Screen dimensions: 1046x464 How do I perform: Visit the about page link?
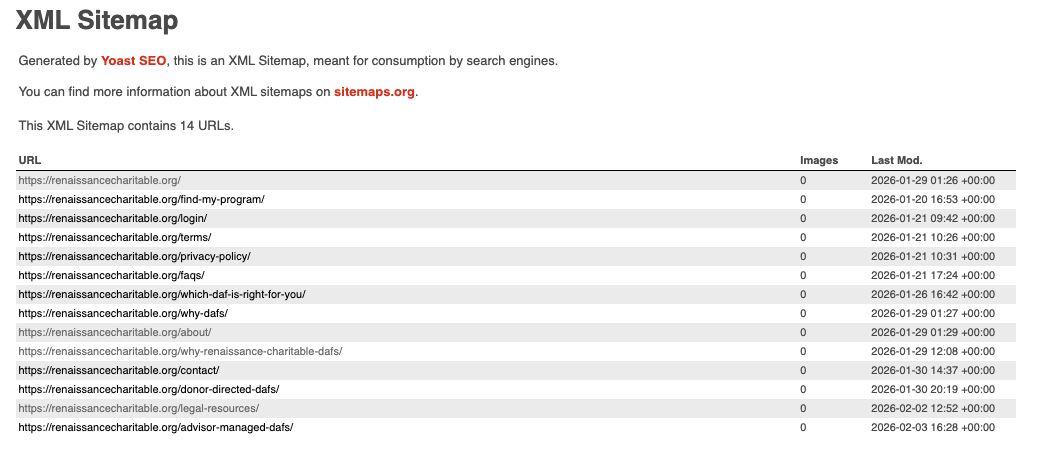point(115,332)
